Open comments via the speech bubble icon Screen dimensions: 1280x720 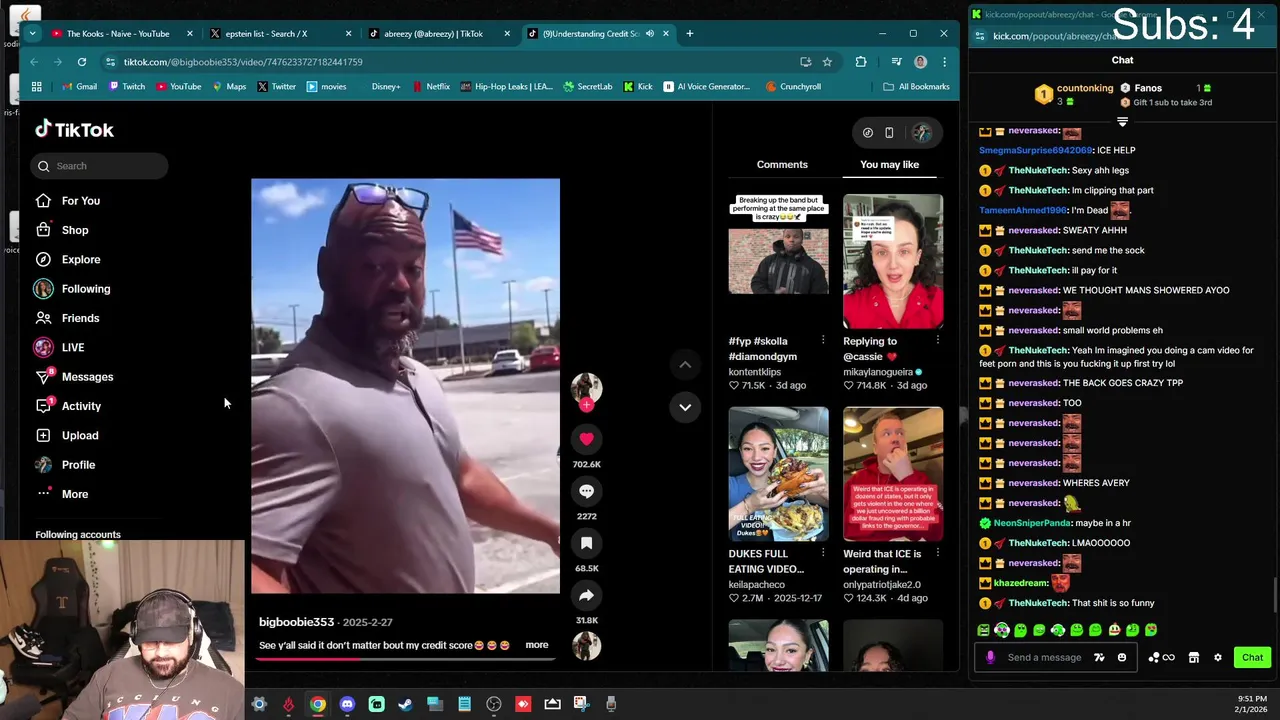(586, 491)
